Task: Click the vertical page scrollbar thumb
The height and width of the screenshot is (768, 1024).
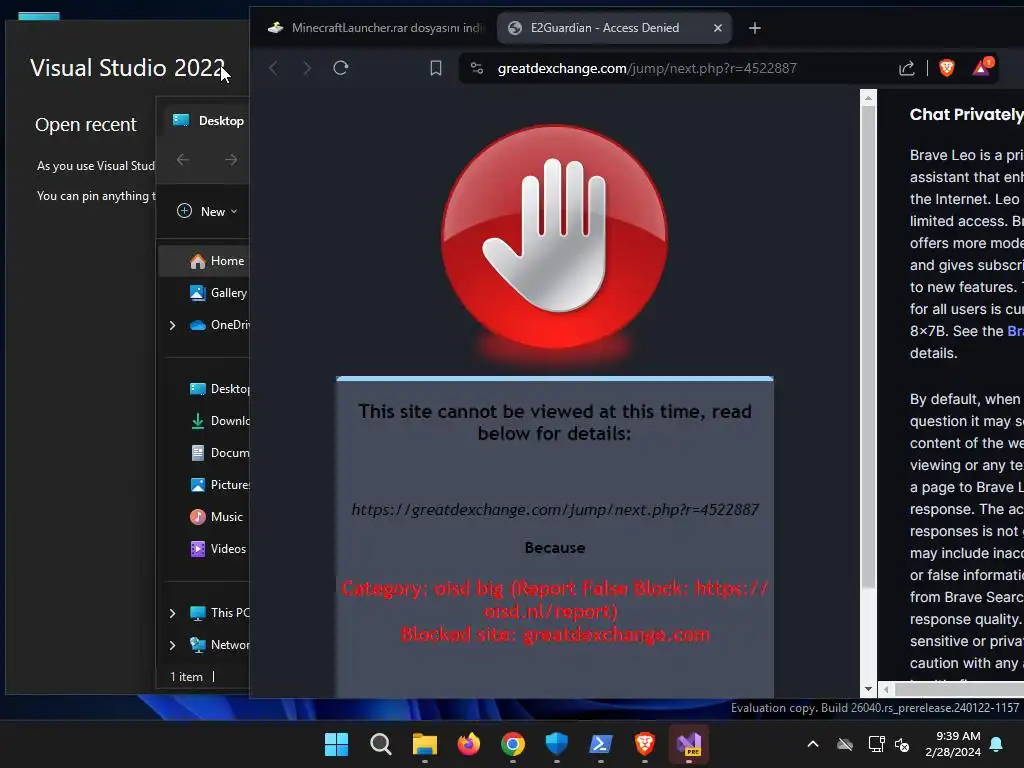Action: click(868, 346)
